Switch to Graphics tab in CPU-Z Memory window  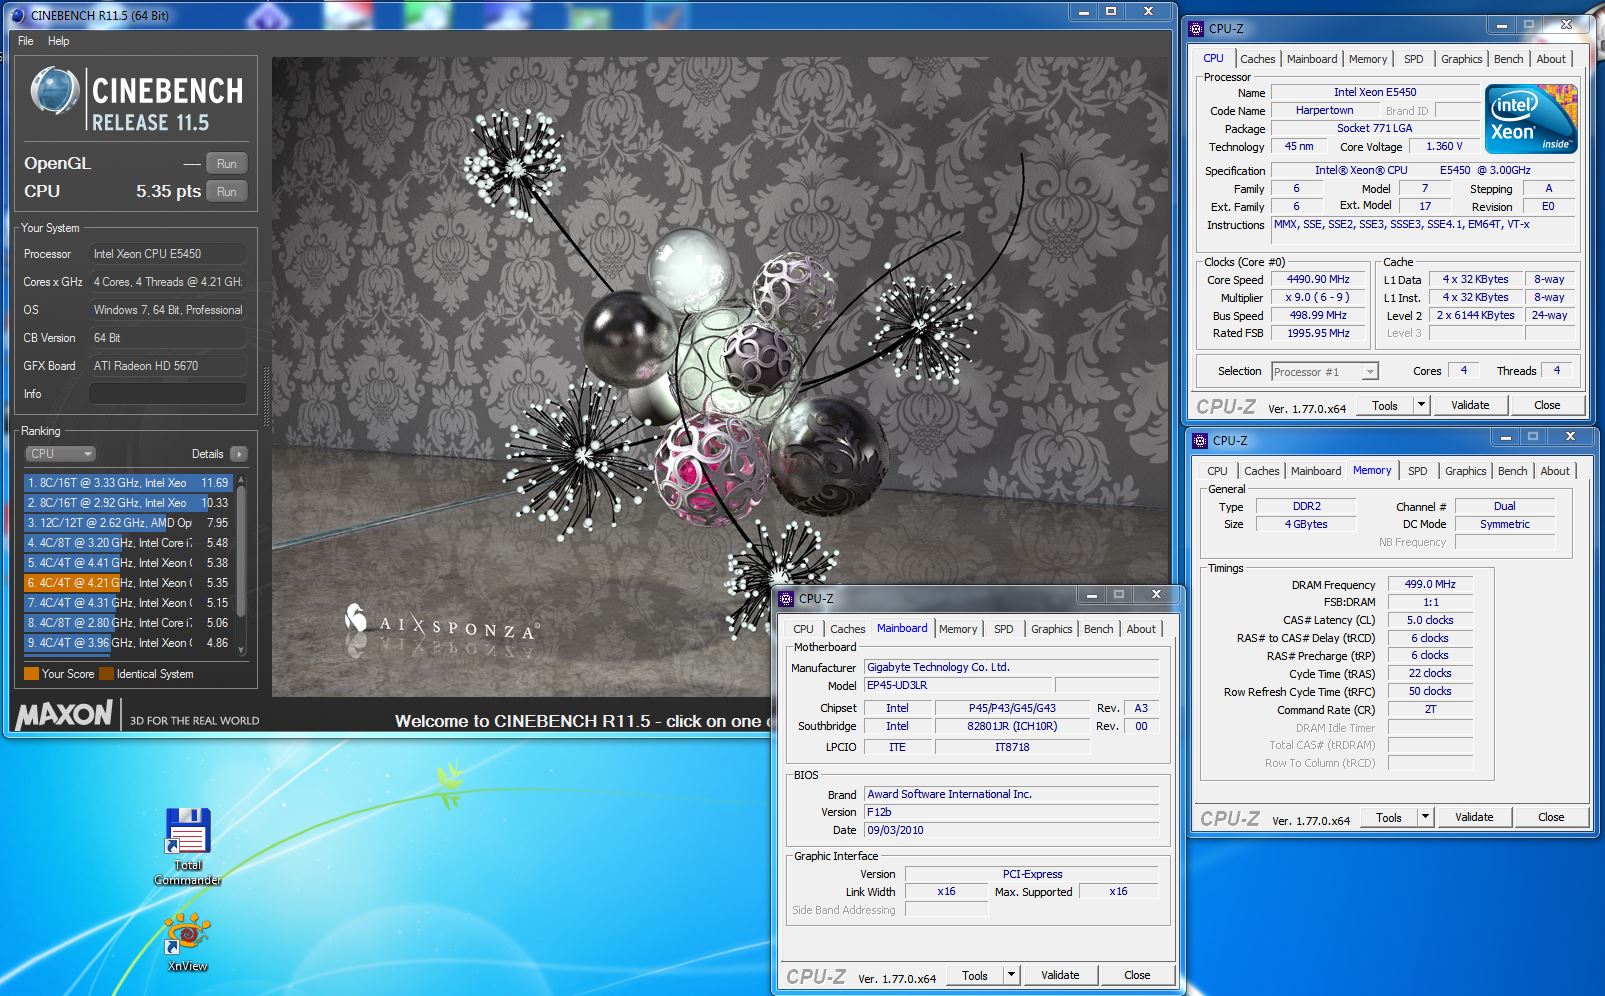pyautogui.click(x=1465, y=471)
